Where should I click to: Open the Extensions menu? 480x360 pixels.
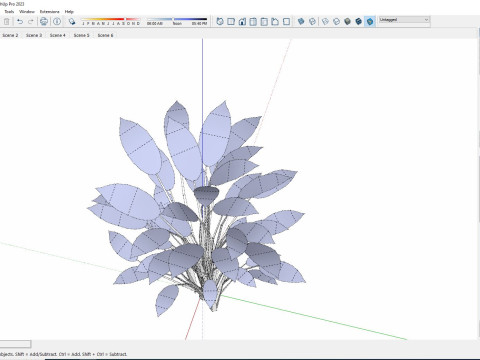tap(49, 12)
